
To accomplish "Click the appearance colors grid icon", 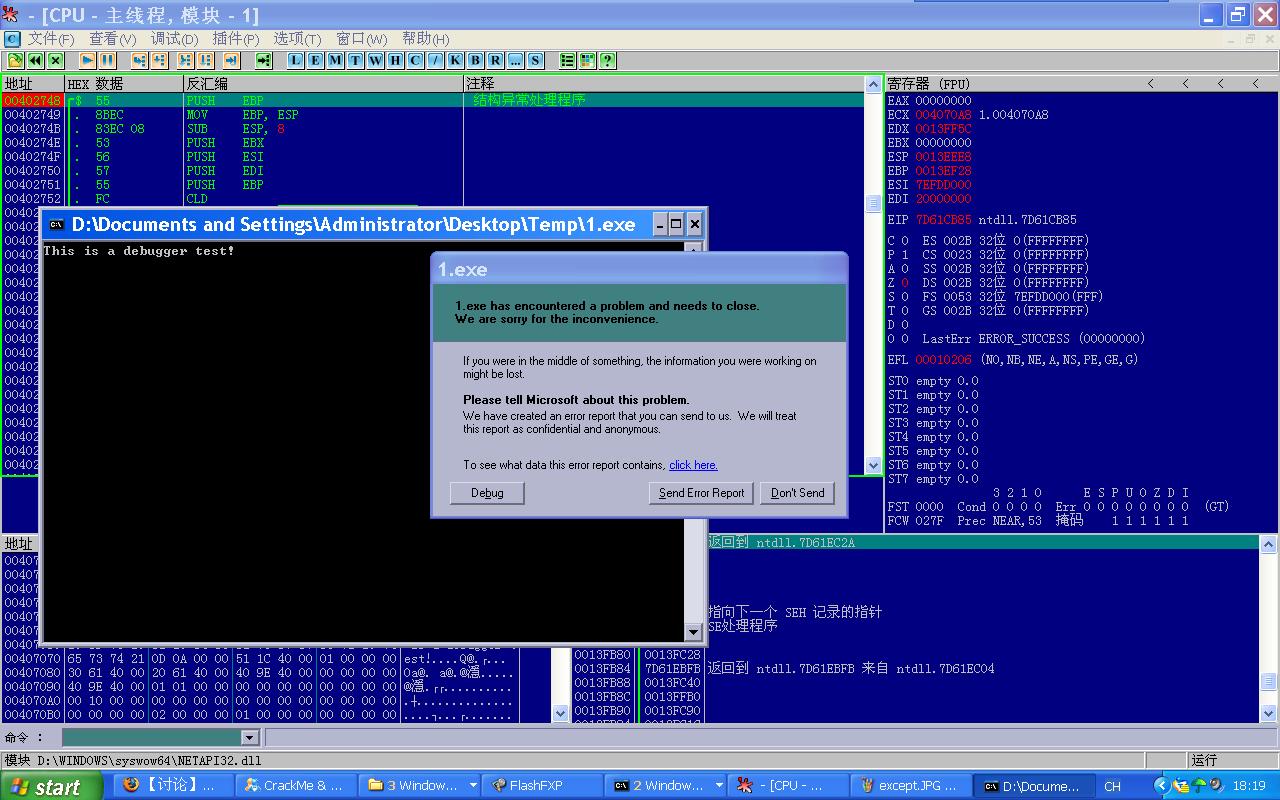I will tap(587, 60).
